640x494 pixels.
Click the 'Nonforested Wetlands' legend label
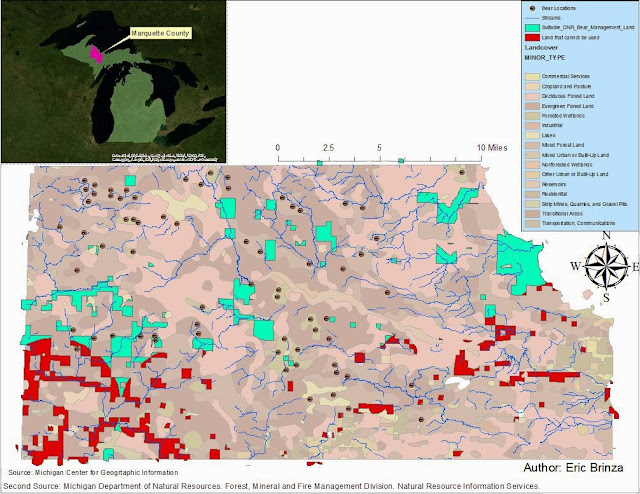coord(567,165)
